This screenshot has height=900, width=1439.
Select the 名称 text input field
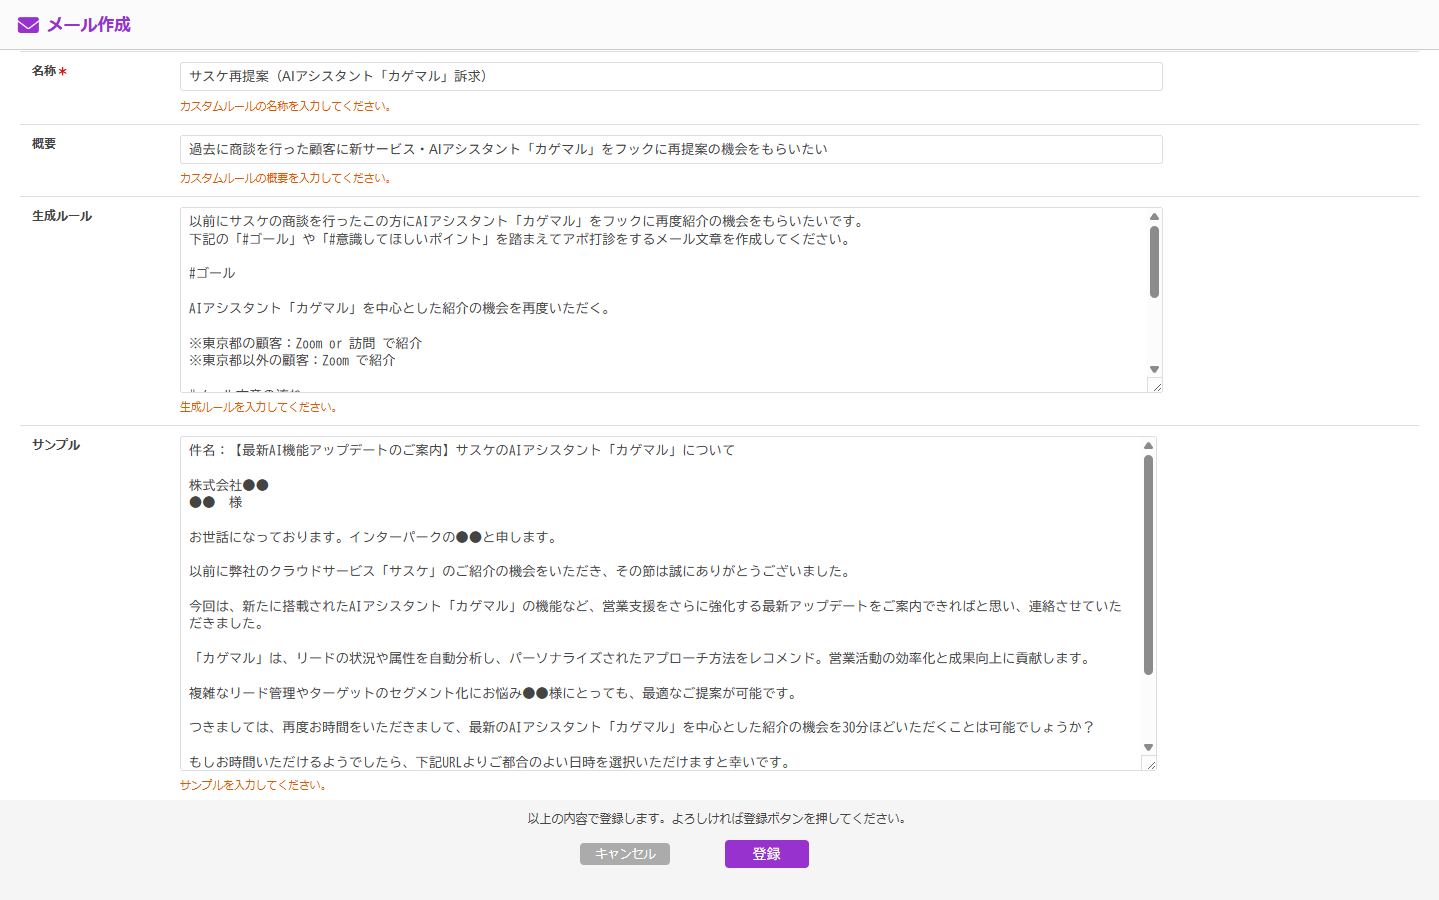pos(670,76)
